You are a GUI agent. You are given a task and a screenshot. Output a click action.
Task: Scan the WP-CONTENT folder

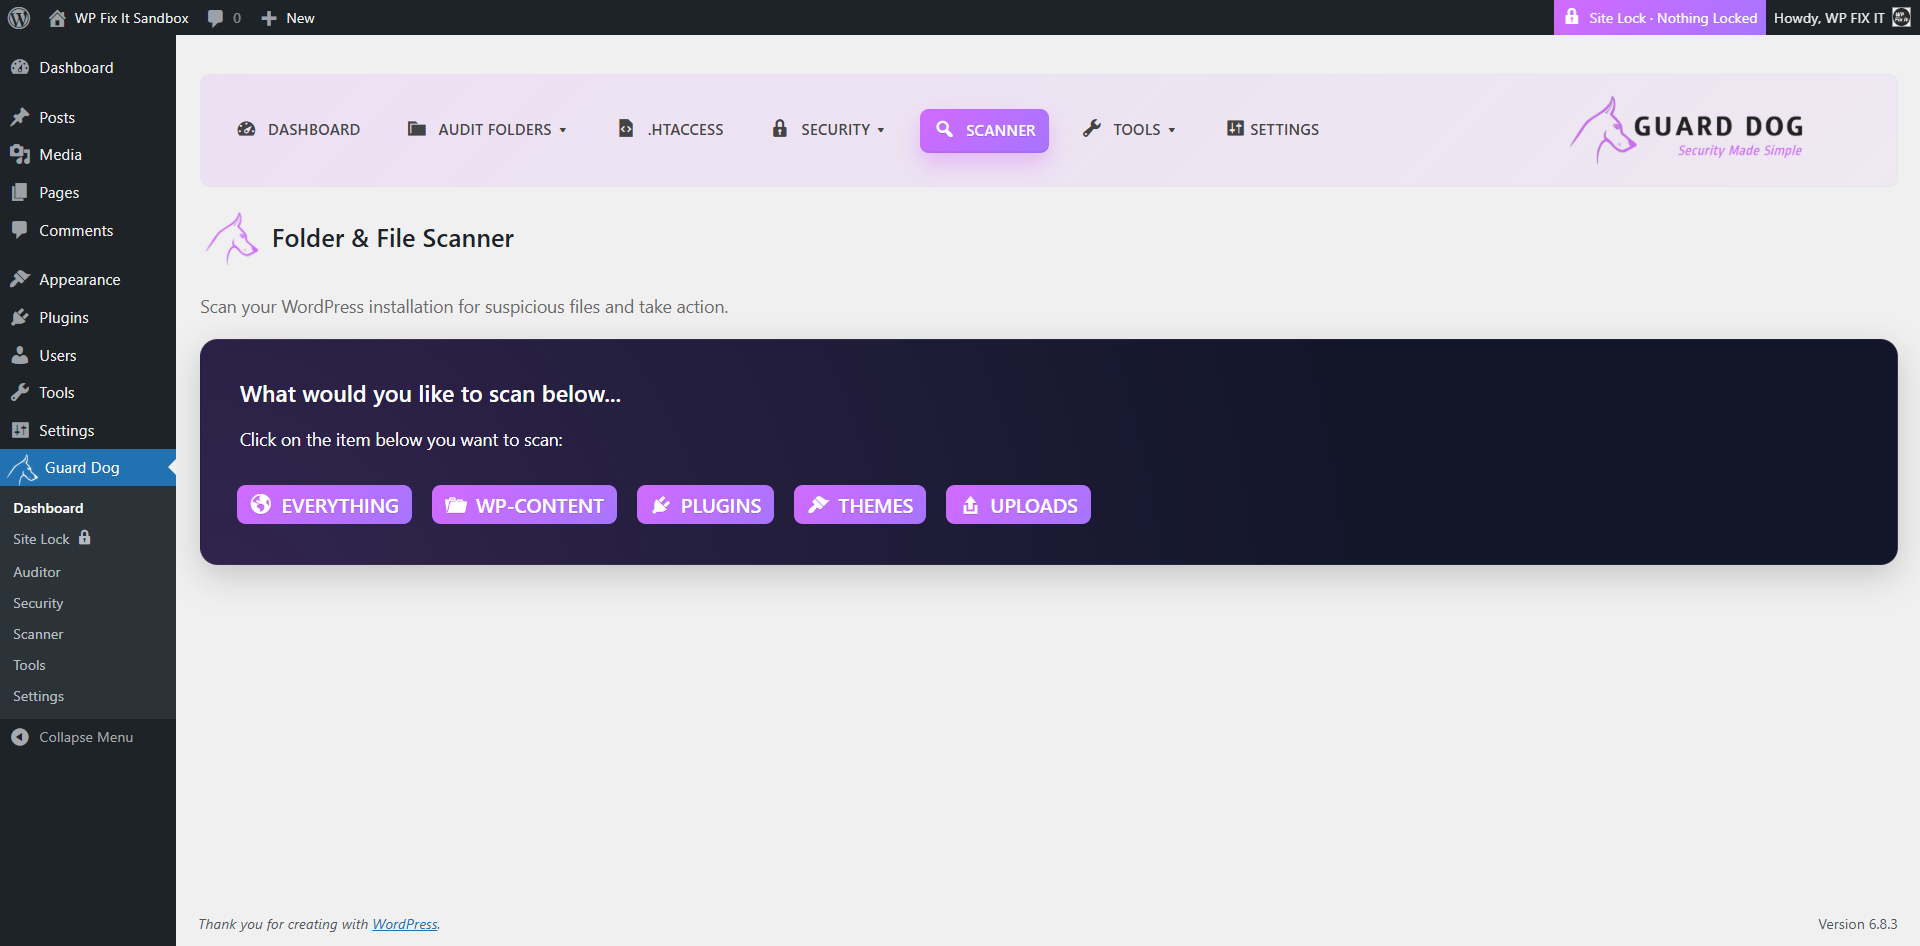[524, 505]
